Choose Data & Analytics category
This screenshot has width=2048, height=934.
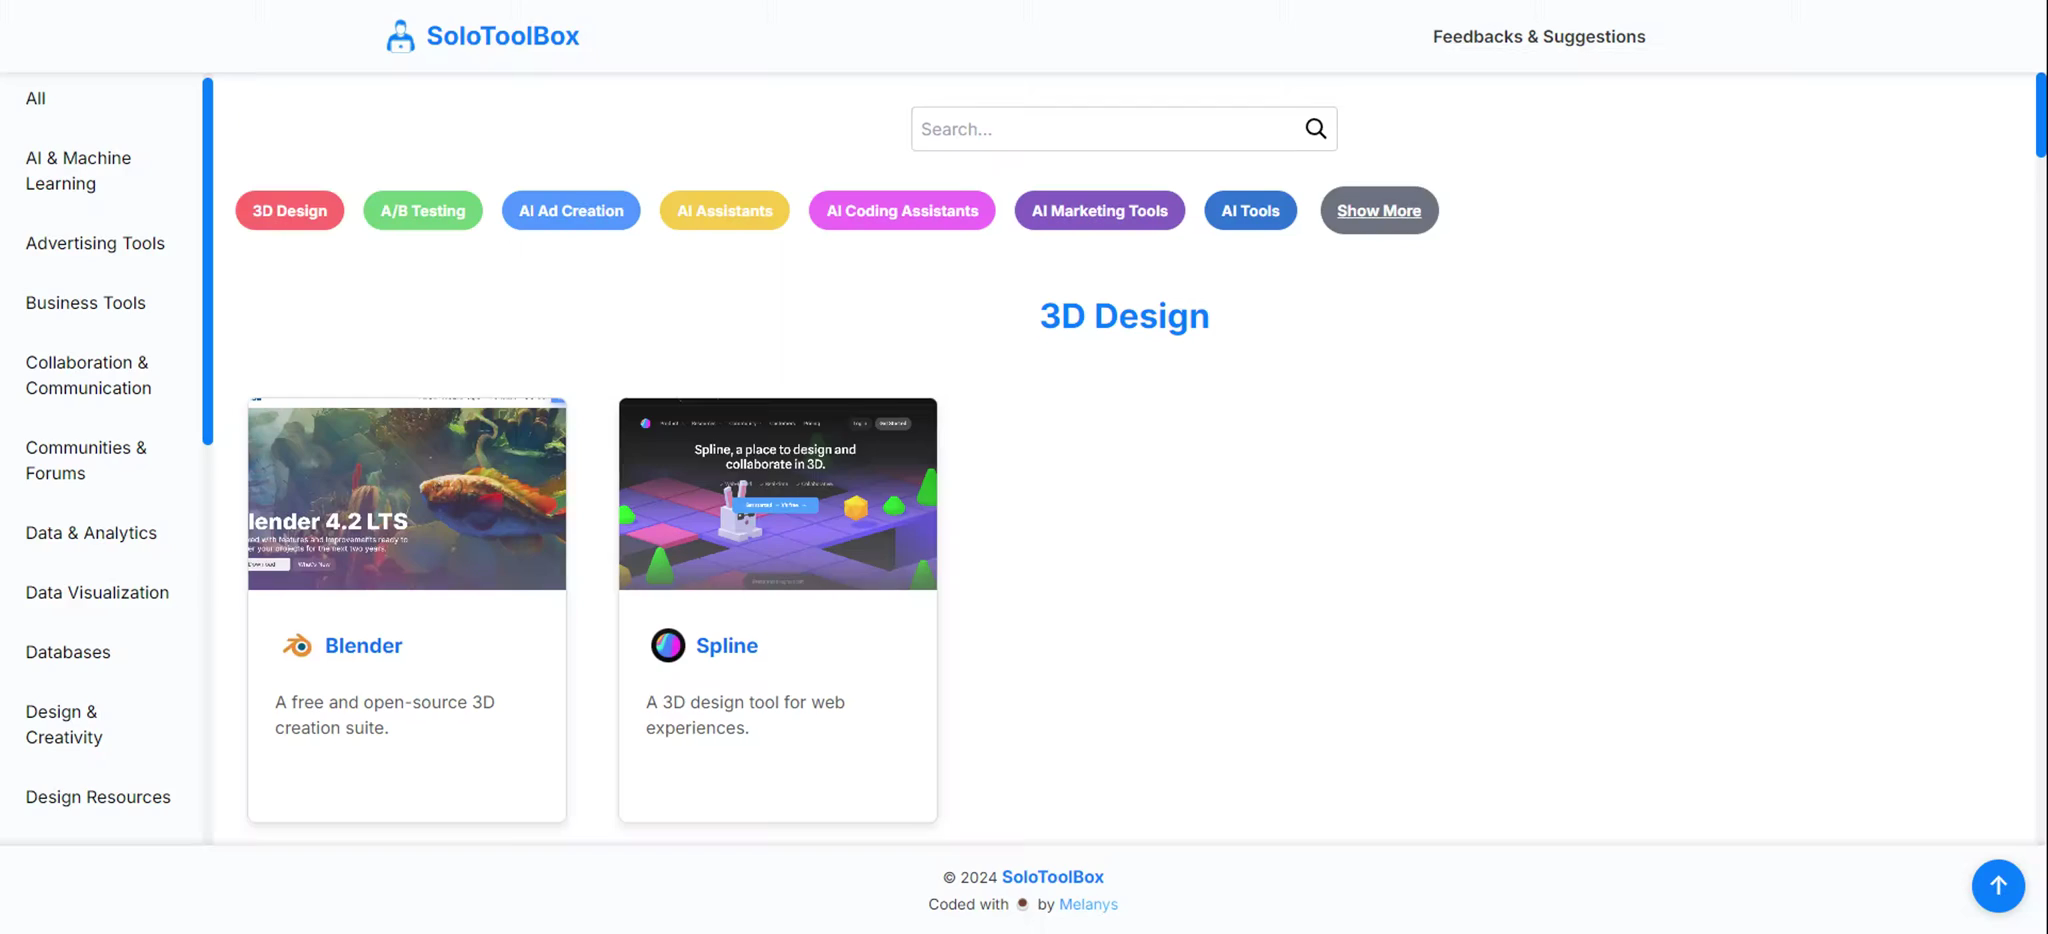pos(91,533)
